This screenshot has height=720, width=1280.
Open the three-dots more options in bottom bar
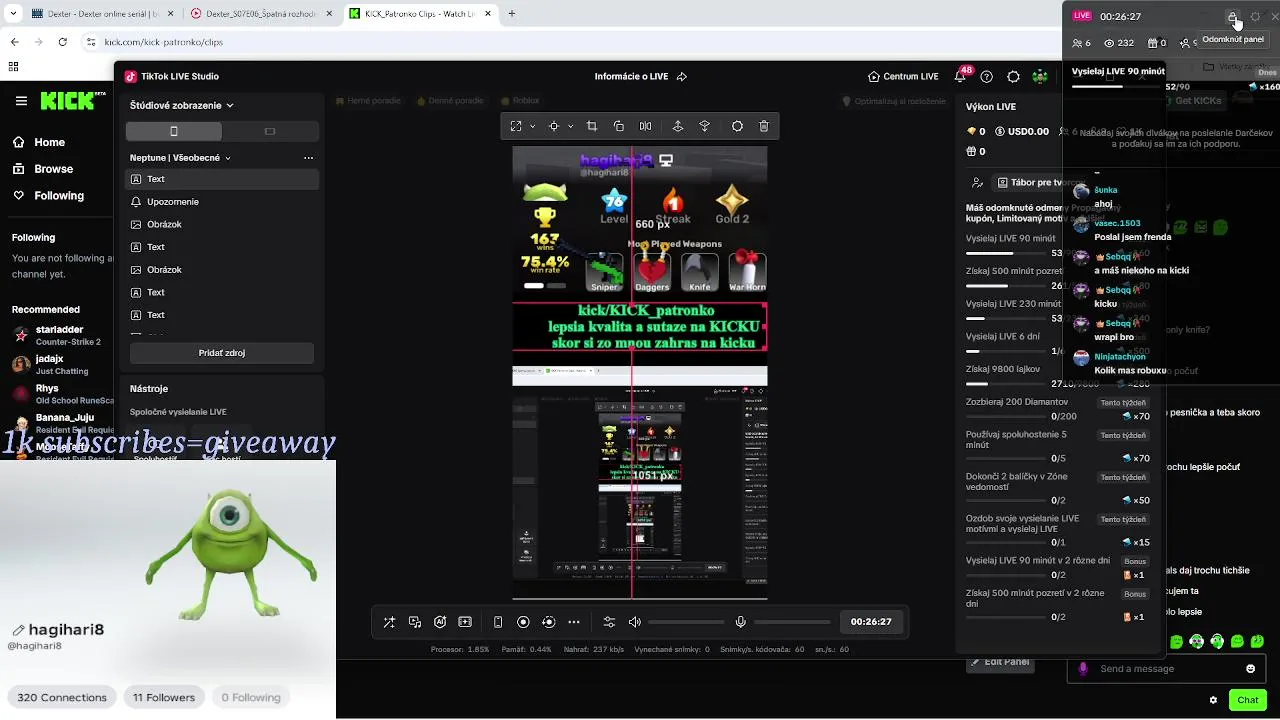574,622
